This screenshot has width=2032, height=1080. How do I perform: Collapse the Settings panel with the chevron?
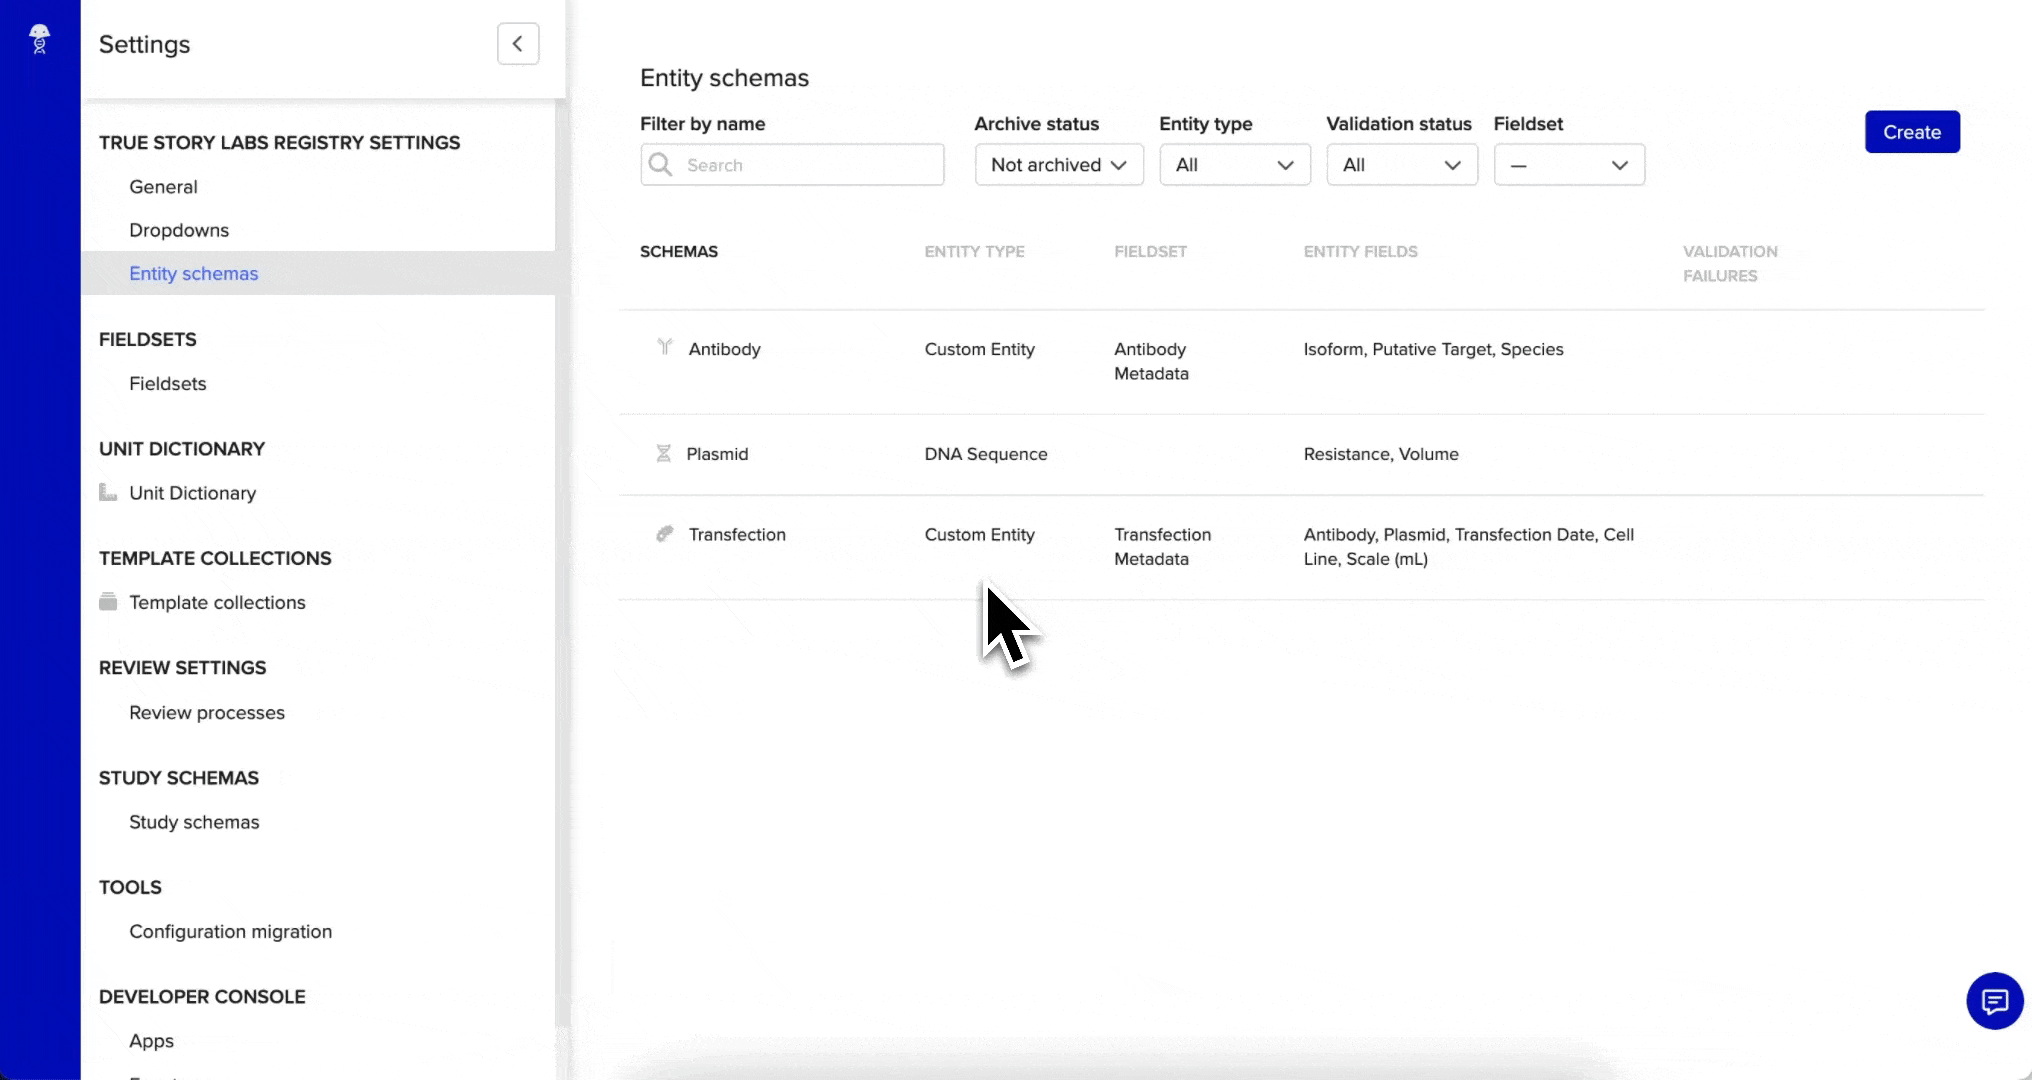[x=518, y=43]
